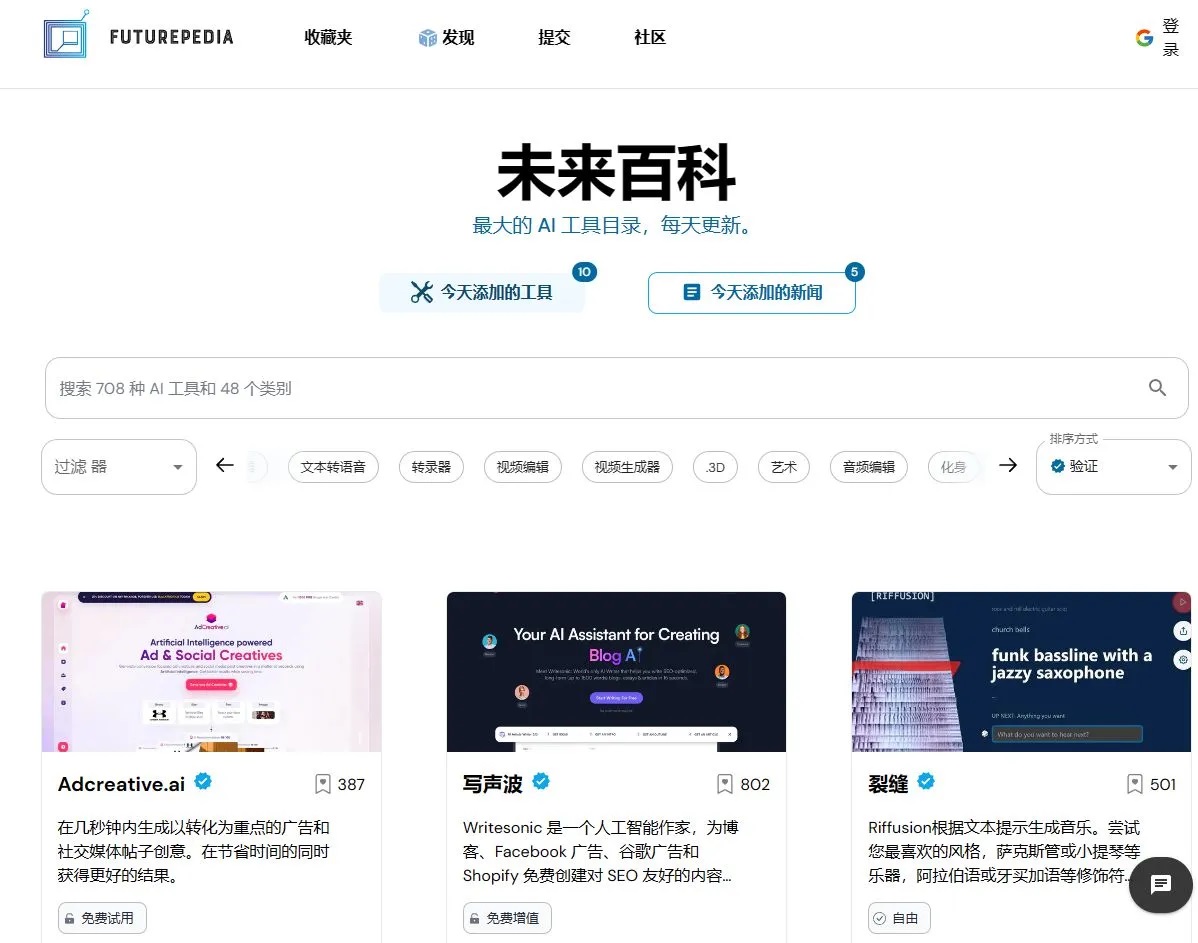1198x943 pixels.
Task: Select the 3D category chip
Action: (715, 467)
